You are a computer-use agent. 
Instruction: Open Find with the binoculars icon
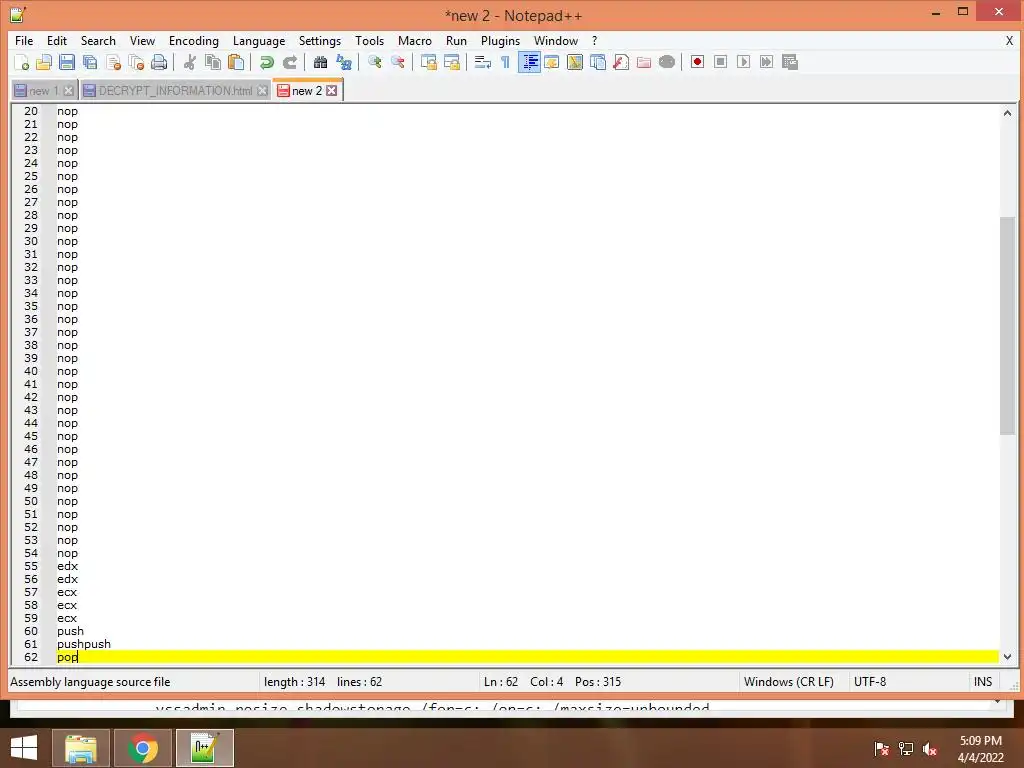point(320,62)
